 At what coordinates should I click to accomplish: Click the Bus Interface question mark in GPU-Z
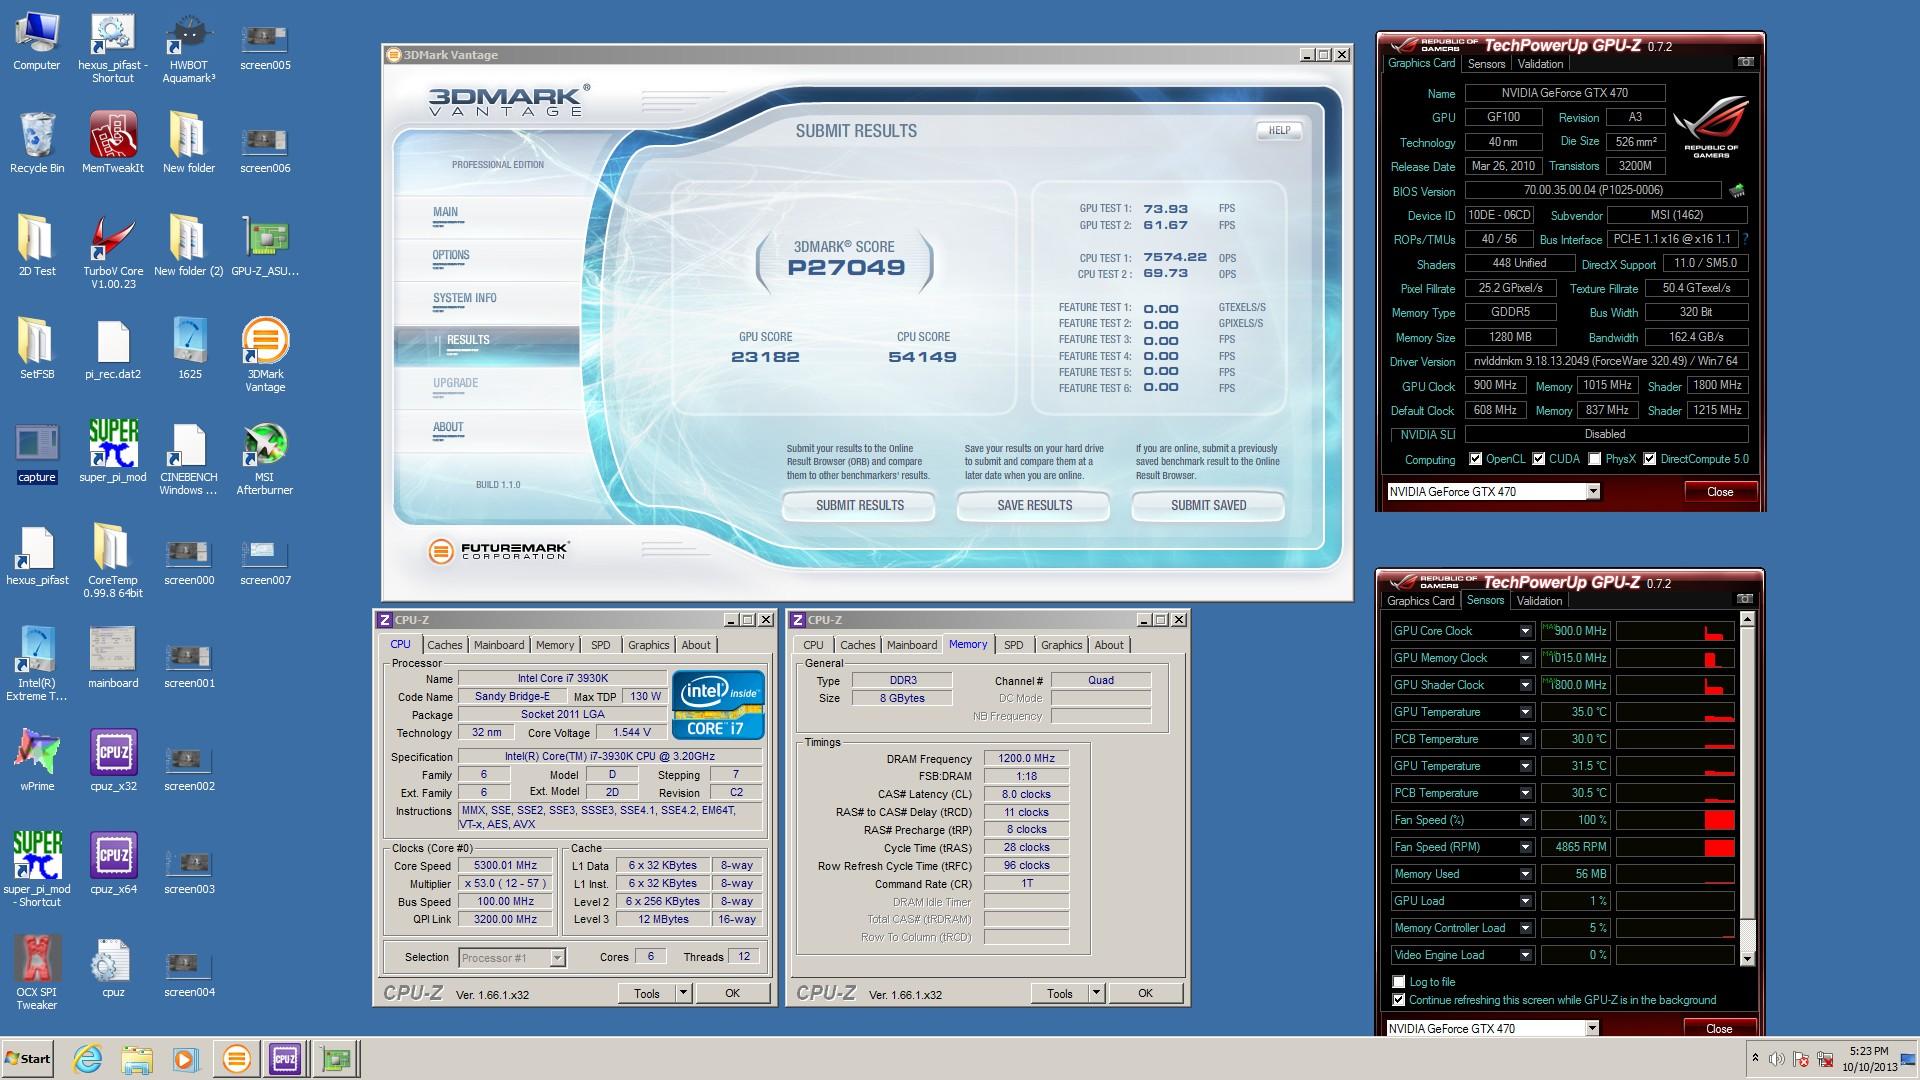click(1745, 239)
